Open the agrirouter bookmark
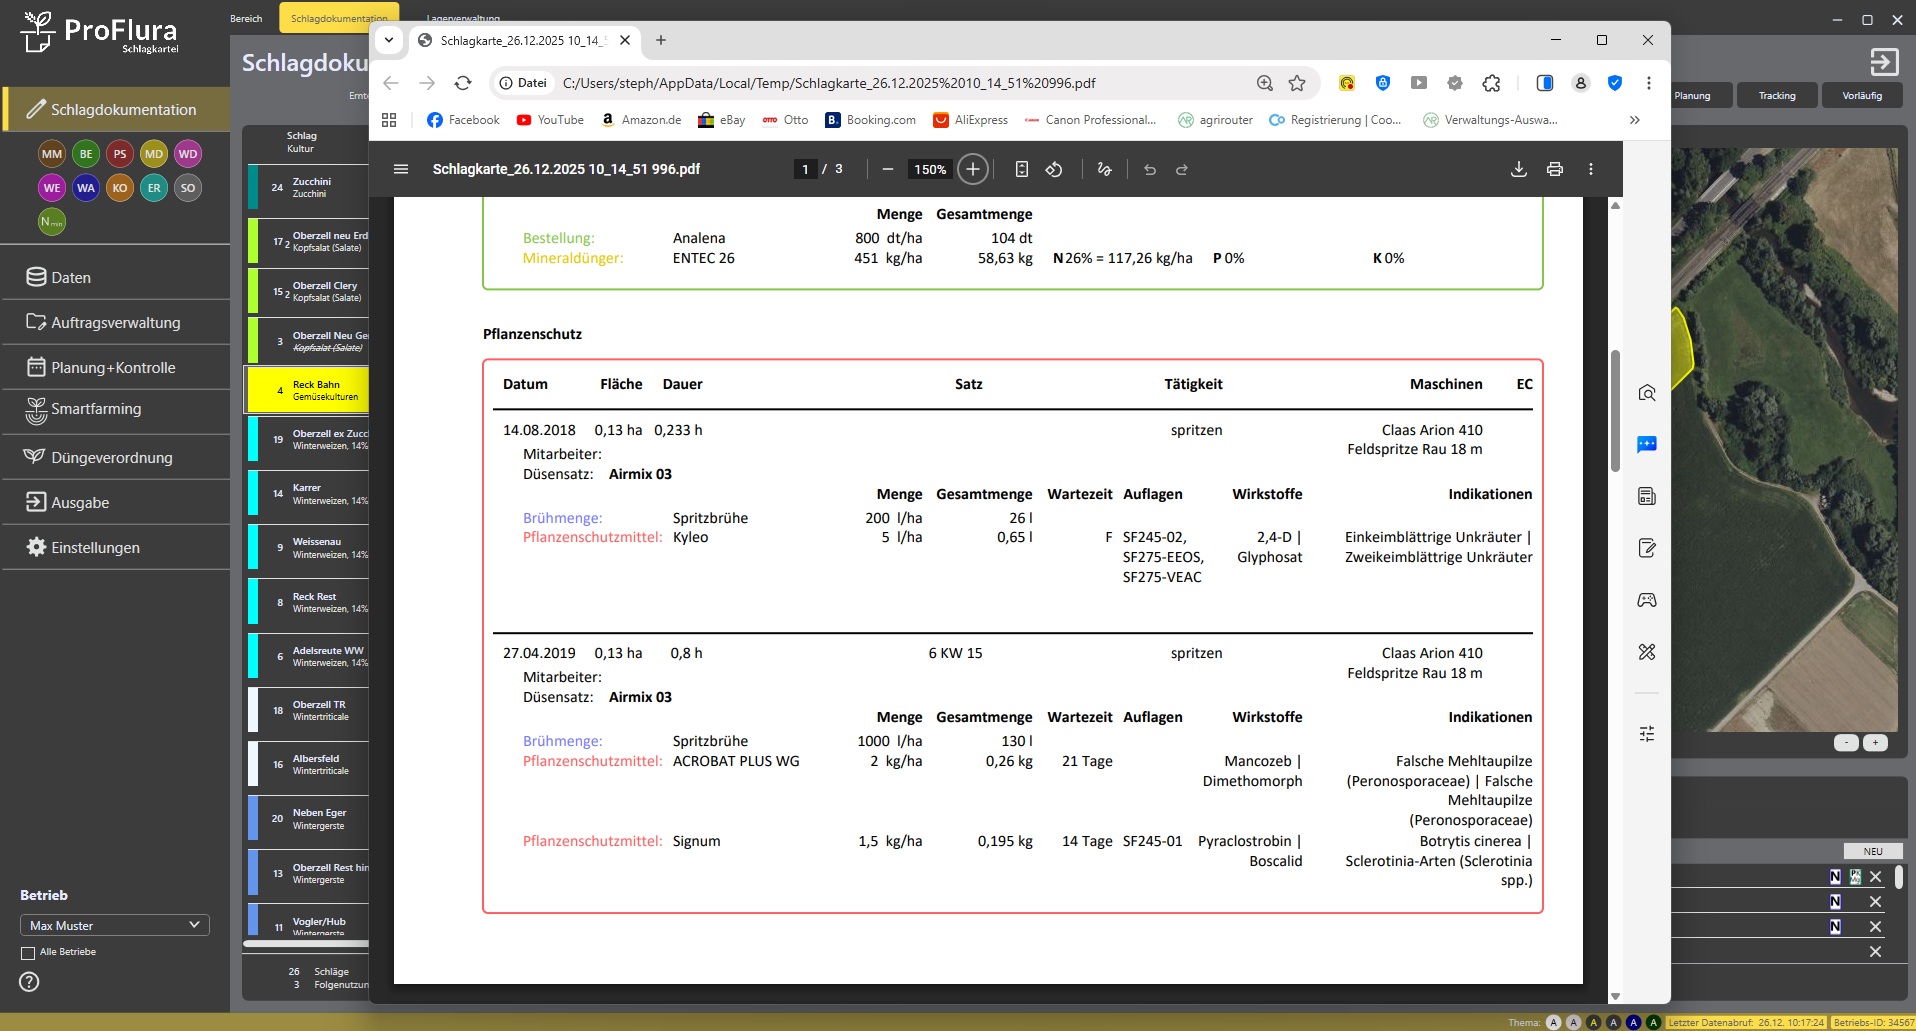The image size is (1916, 1031). (x=1215, y=120)
